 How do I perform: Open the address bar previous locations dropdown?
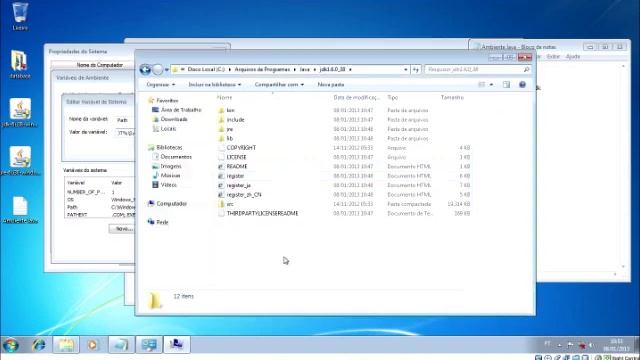coord(405,70)
